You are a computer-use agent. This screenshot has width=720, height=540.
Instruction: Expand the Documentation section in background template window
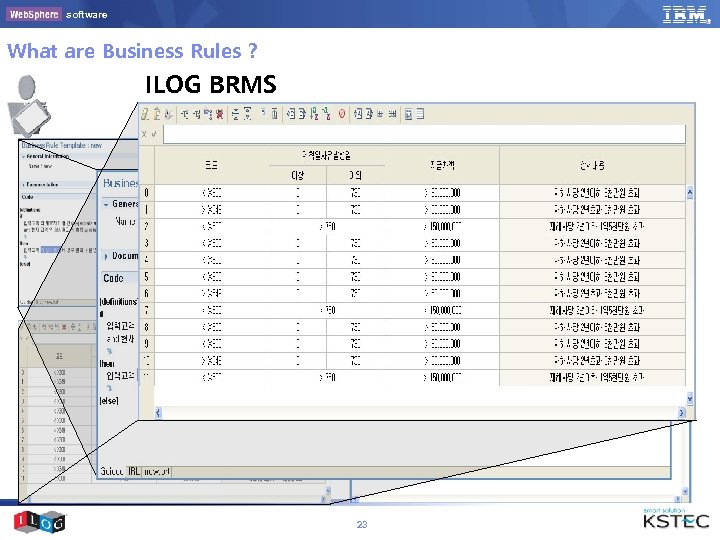24,185
